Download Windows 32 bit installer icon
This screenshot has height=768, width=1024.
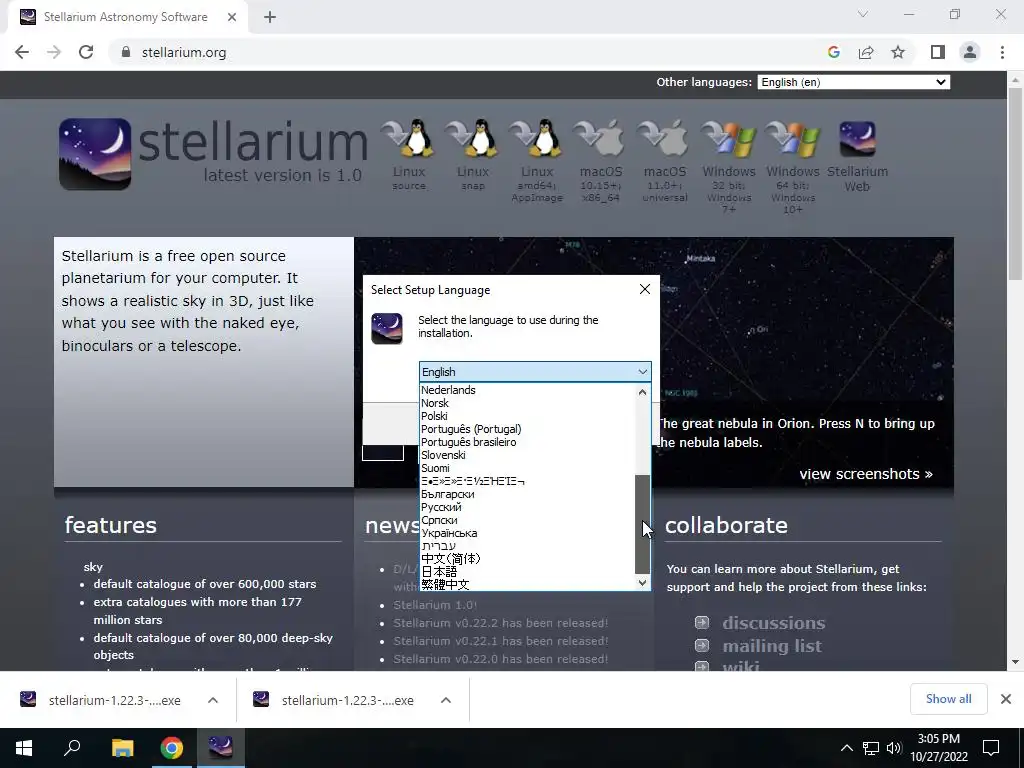coord(729,138)
